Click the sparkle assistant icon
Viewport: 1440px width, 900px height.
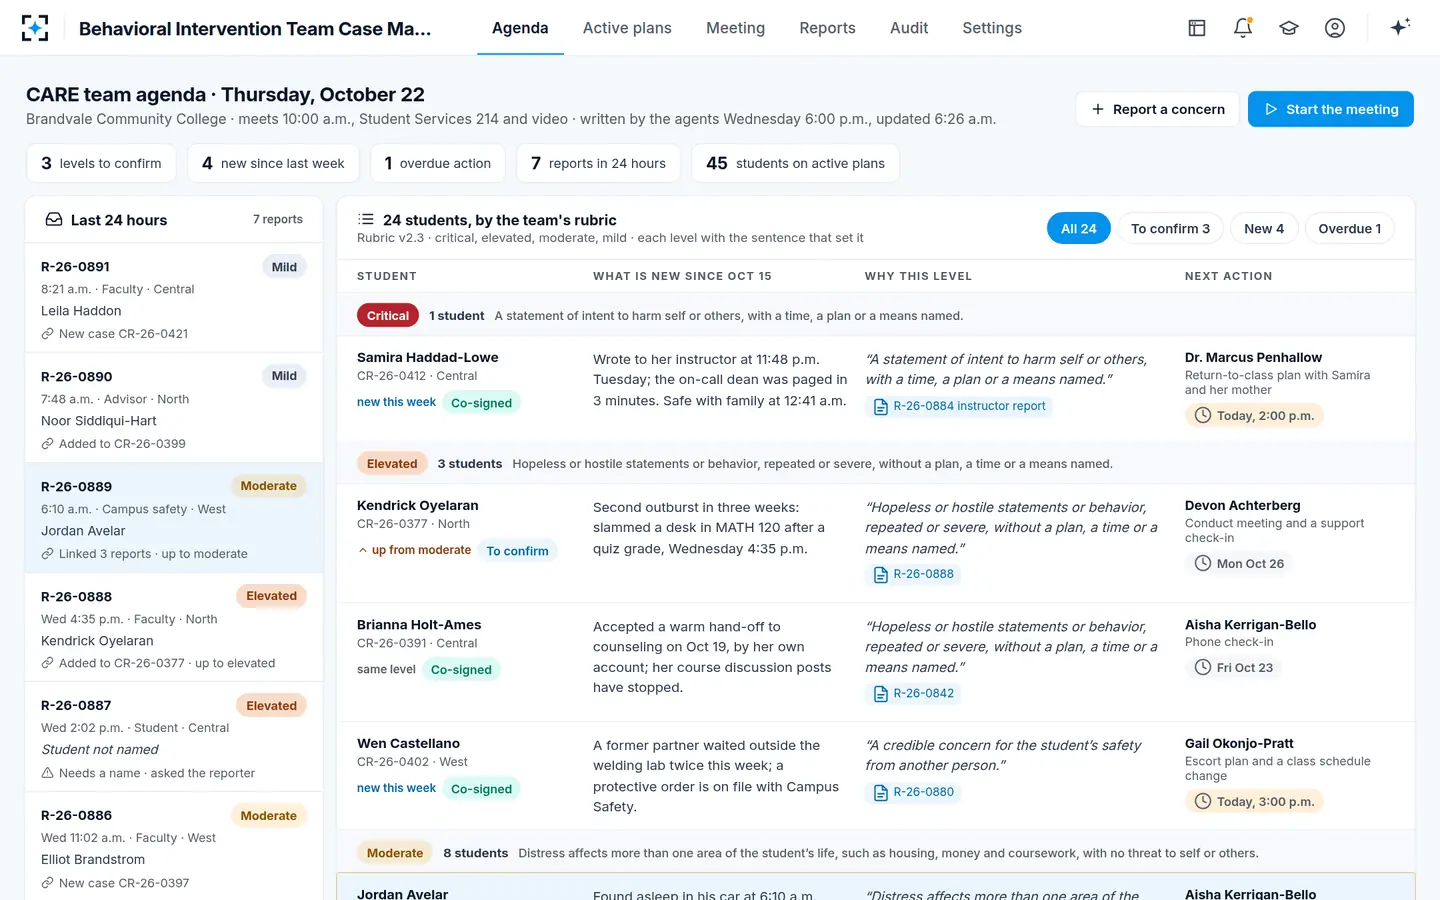click(x=1400, y=27)
